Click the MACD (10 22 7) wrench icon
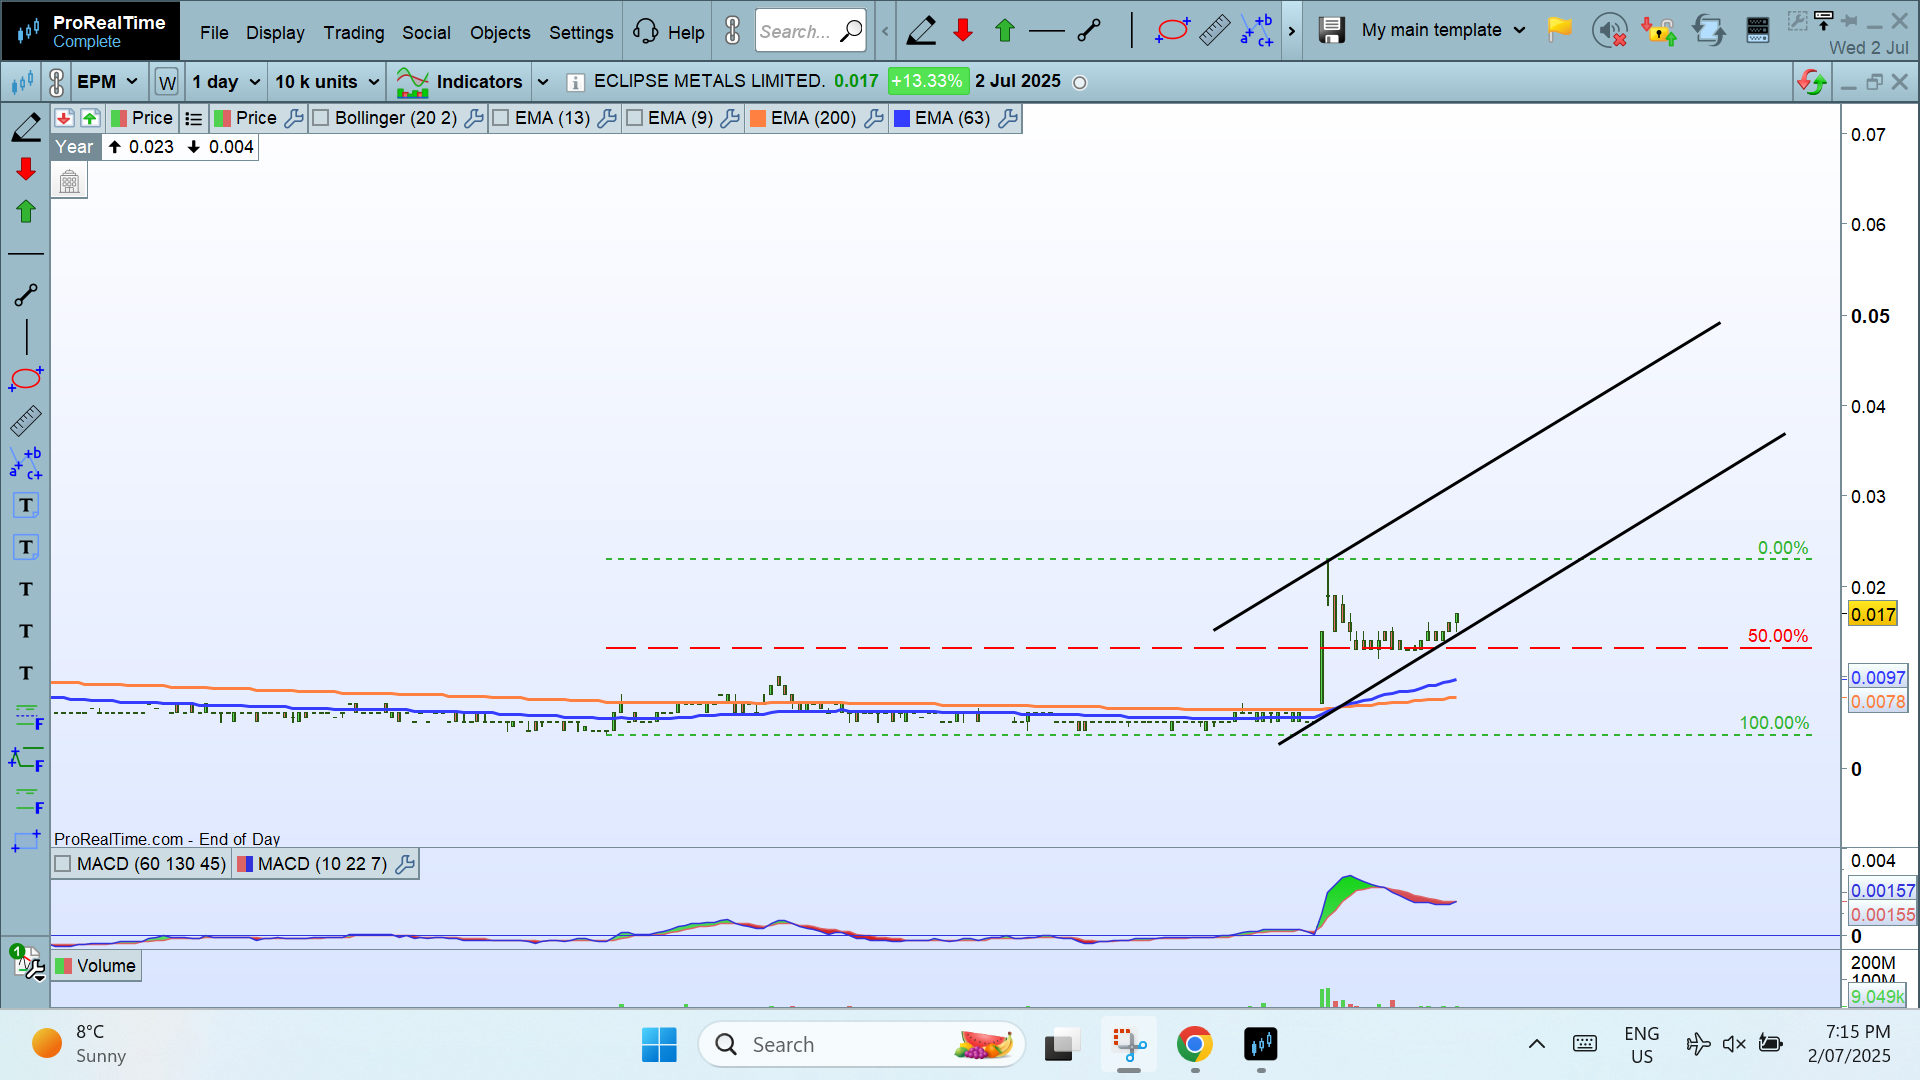This screenshot has height=1080, width=1920. (405, 864)
